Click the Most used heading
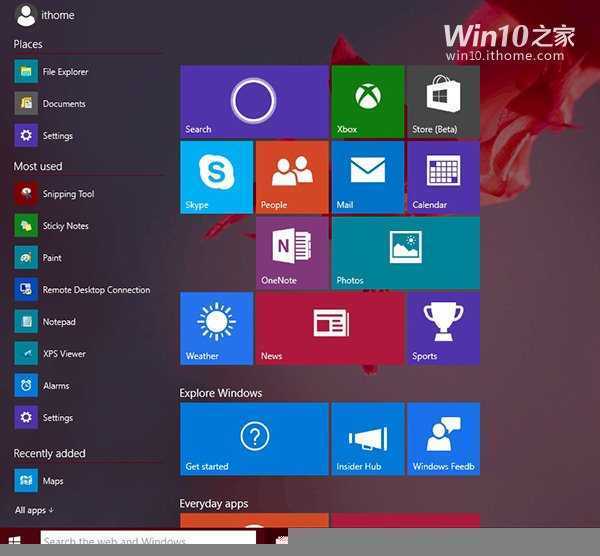 click(38, 166)
